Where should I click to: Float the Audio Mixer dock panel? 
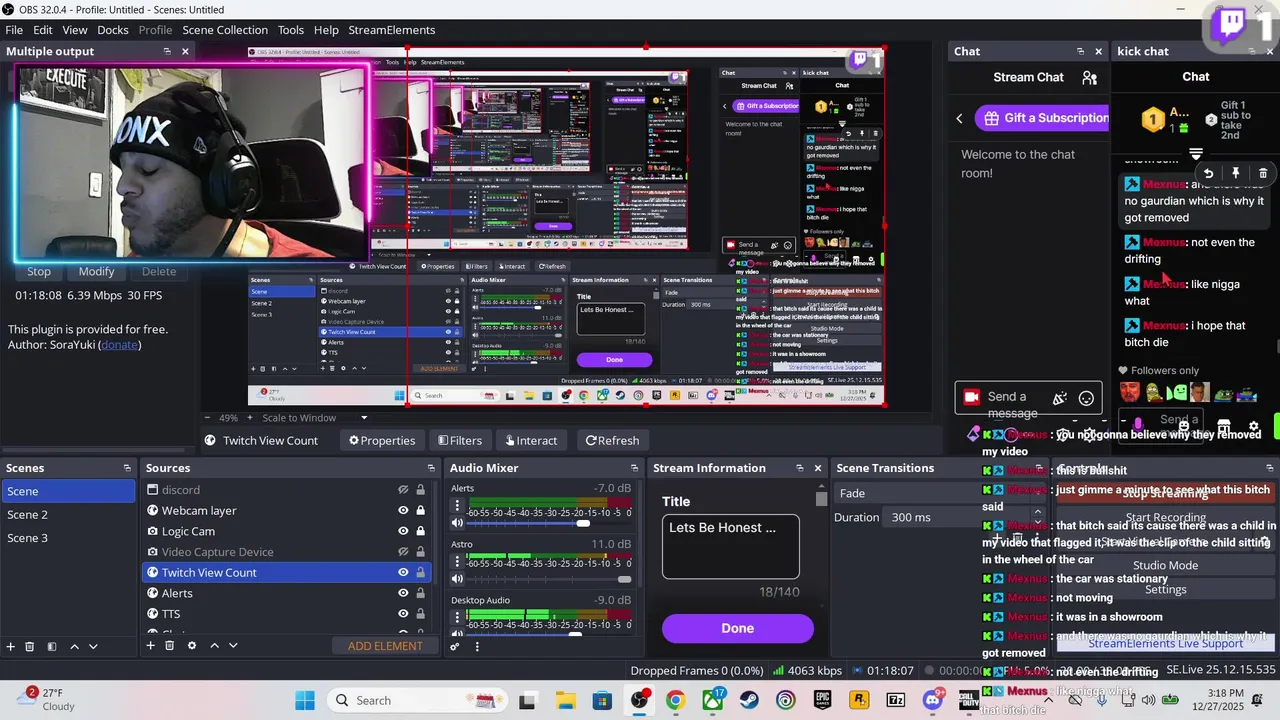(x=634, y=468)
